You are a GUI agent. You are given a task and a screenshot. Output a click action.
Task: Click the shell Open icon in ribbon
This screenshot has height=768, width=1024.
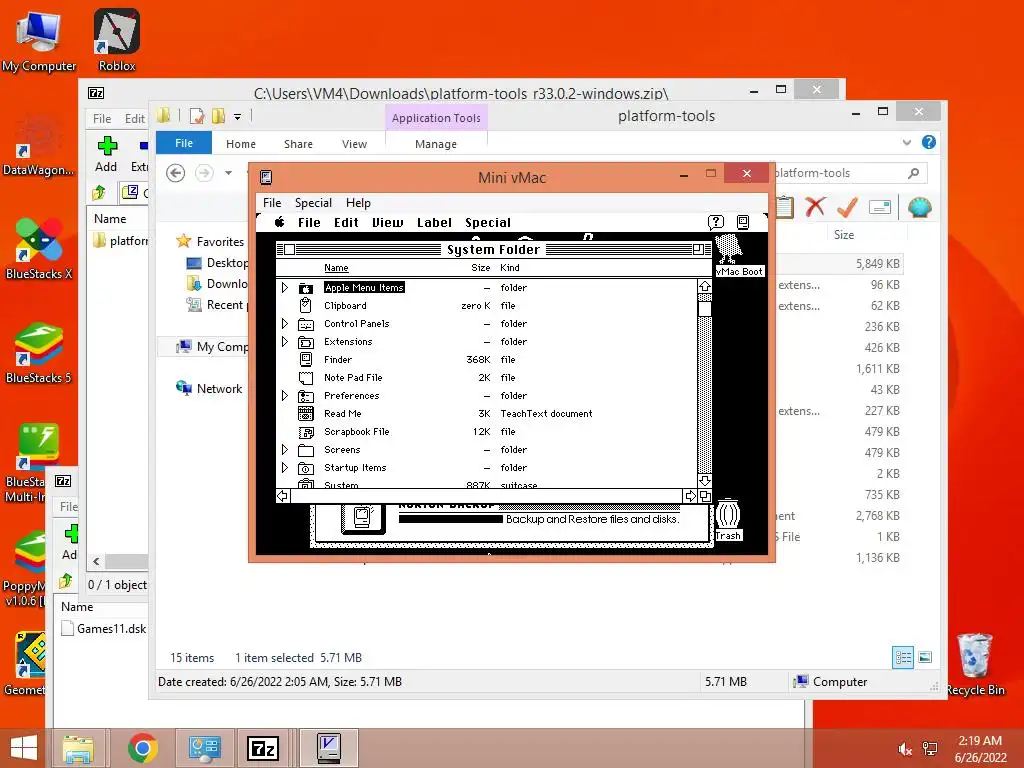coord(920,207)
